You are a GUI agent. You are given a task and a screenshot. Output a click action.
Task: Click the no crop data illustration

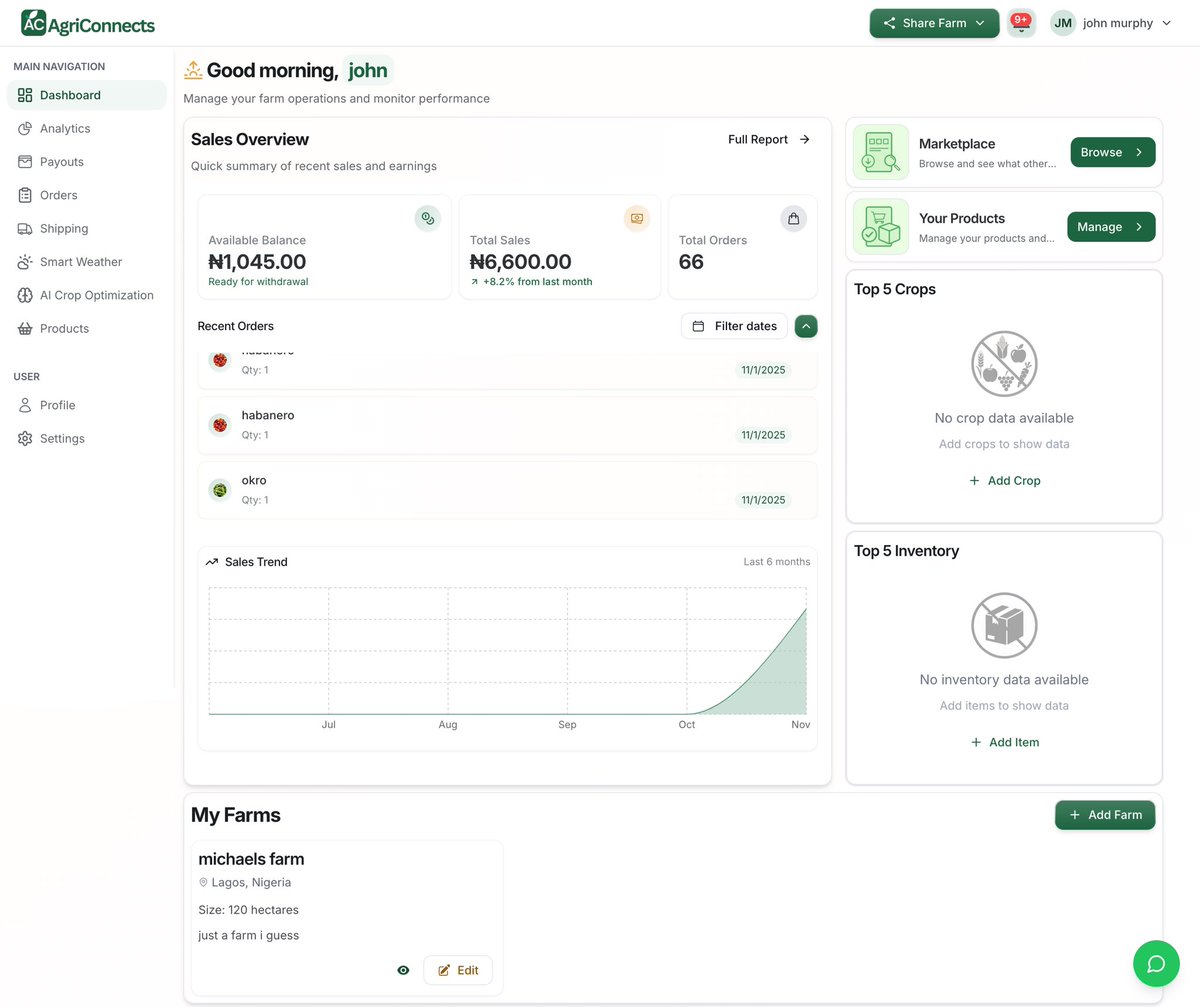coord(1004,363)
